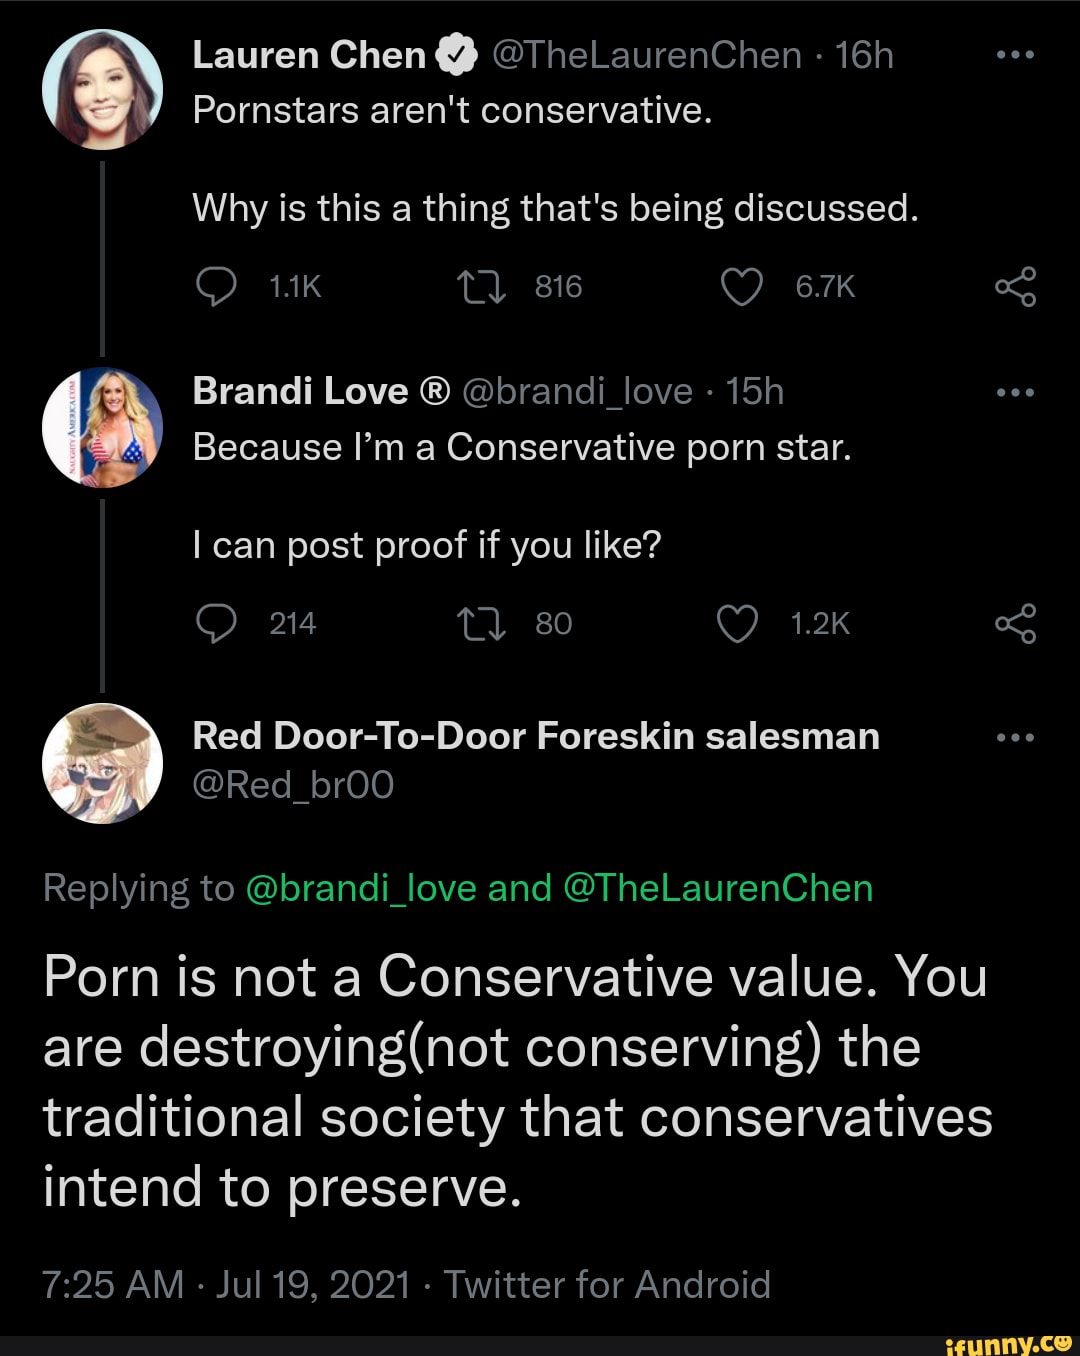Open more options for Lauren Chen's tweet
Viewport: 1080px width, 1356px height.
point(1015,55)
